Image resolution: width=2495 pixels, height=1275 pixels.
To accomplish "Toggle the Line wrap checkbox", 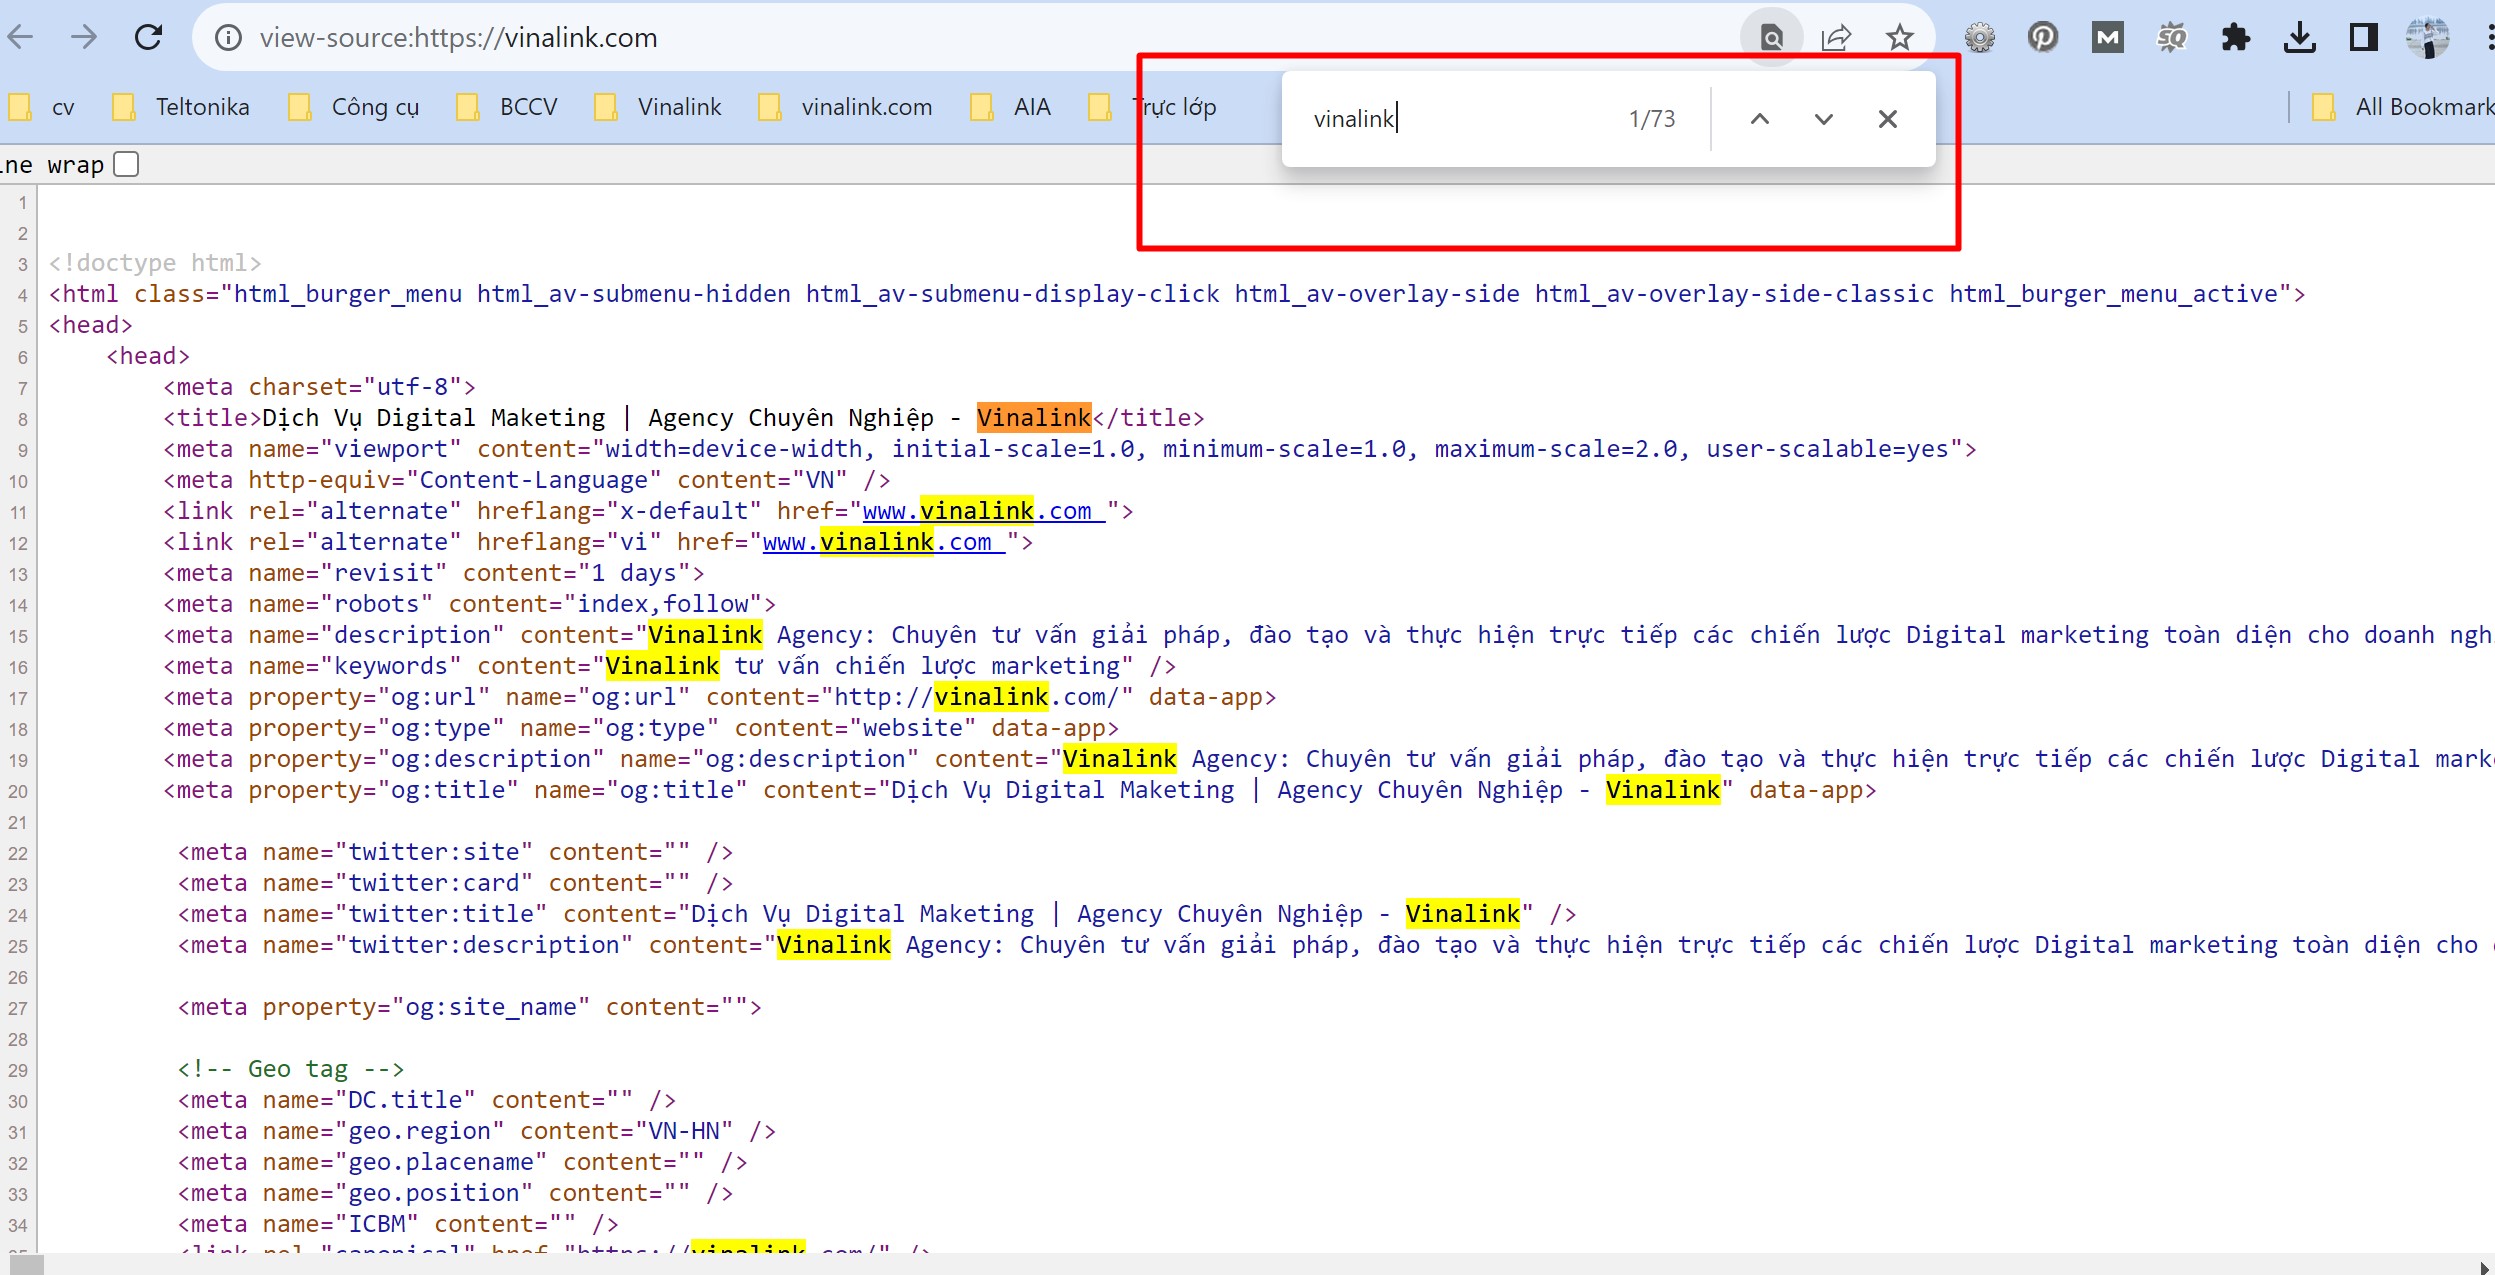I will [126, 164].
